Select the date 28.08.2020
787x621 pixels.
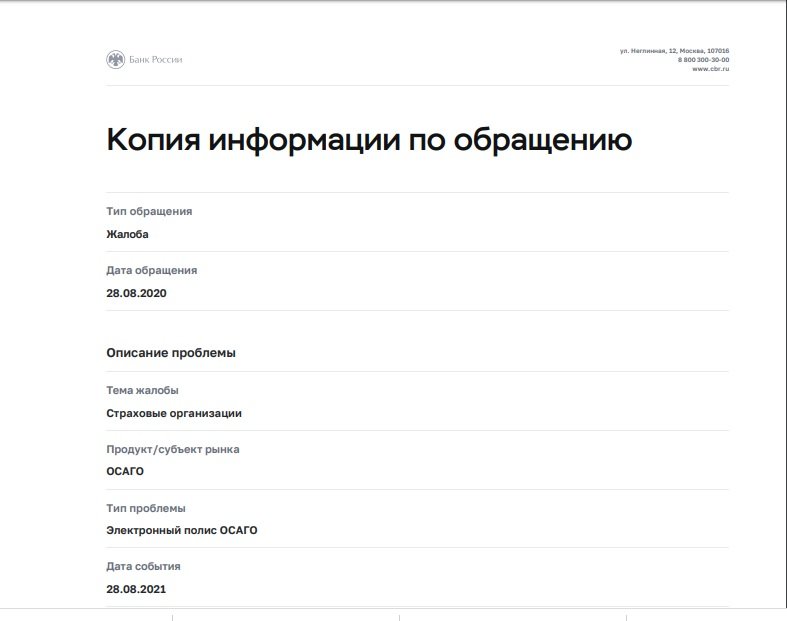point(136,293)
